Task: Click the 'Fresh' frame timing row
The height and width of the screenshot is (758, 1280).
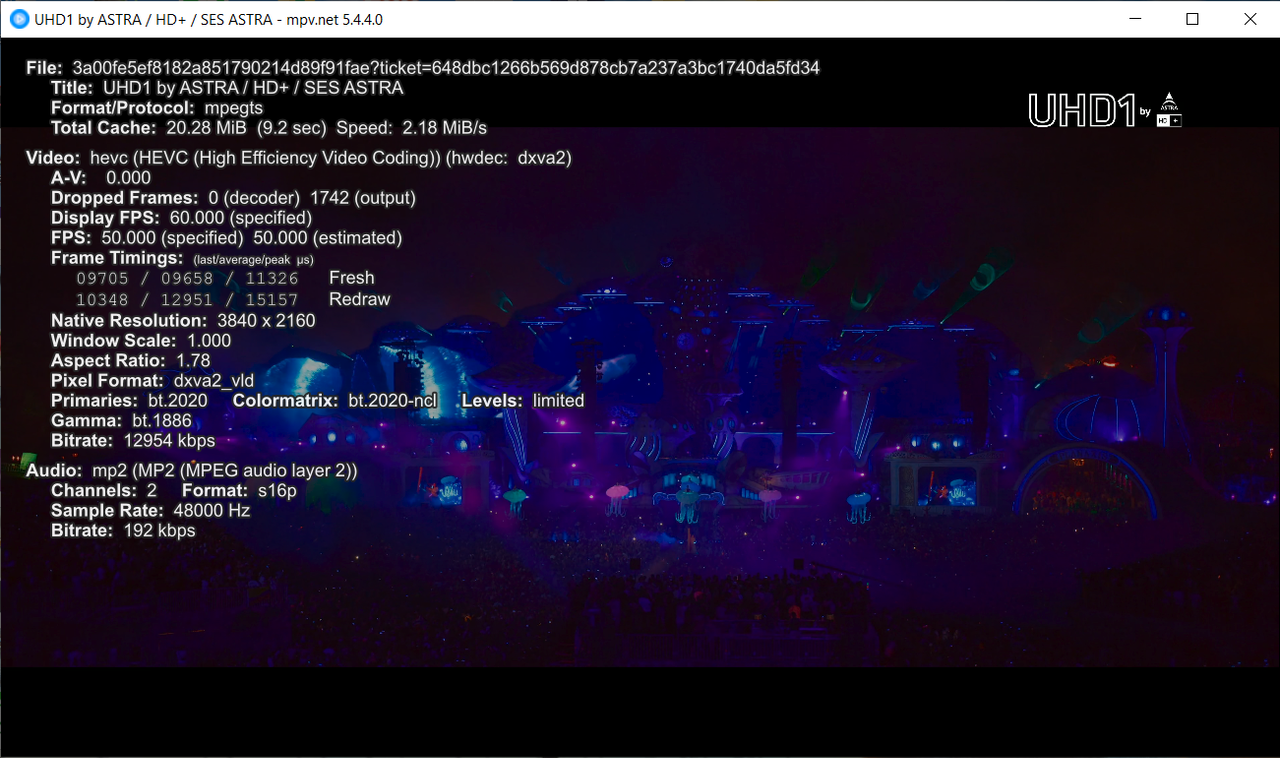Action: pyautogui.click(x=225, y=278)
